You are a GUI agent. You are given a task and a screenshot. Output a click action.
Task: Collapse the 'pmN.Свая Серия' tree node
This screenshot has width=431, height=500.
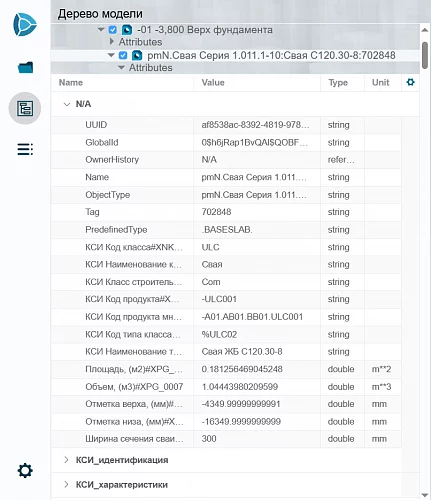point(111,55)
